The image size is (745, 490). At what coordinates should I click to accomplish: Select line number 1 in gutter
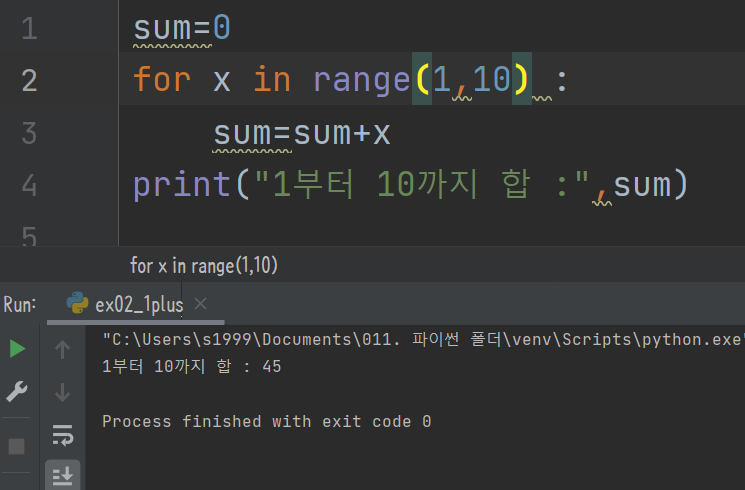pos(29,28)
